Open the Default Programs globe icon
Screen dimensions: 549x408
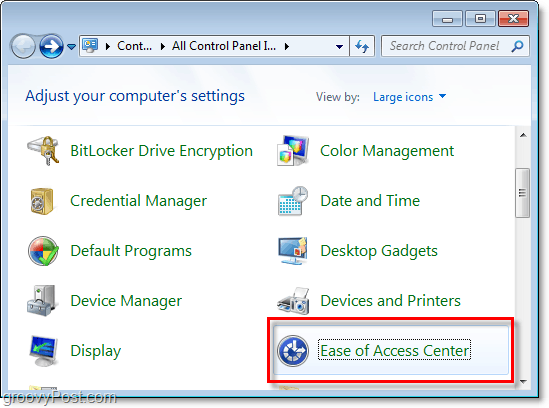(43, 251)
